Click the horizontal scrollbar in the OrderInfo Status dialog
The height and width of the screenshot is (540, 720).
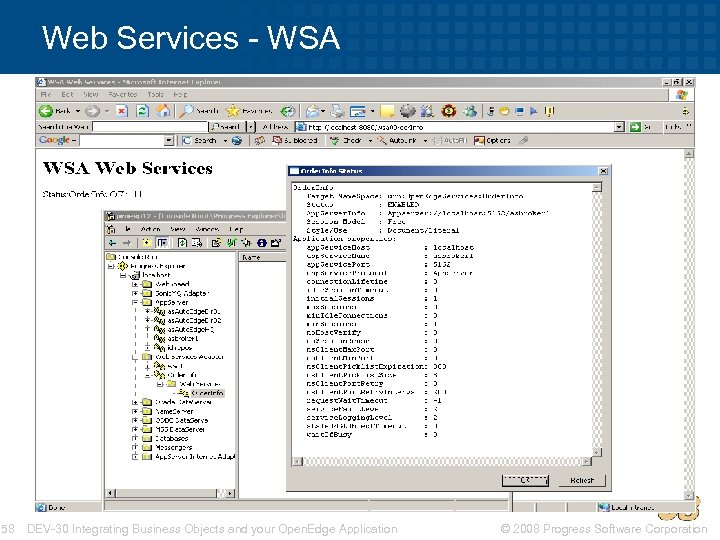(x=442, y=461)
